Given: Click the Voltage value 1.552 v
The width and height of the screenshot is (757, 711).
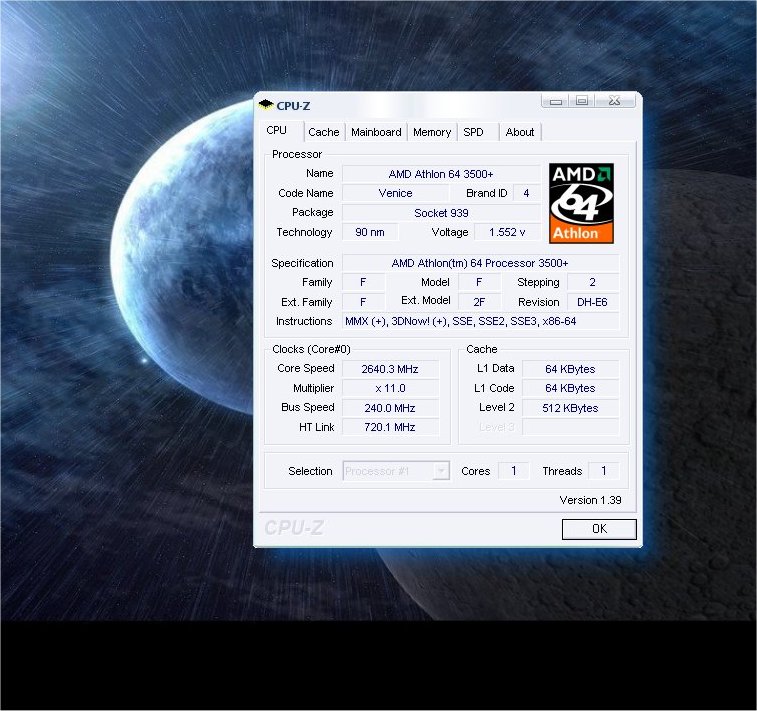Looking at the screenshot, I should pyautogui.click(x=507, y=232).
